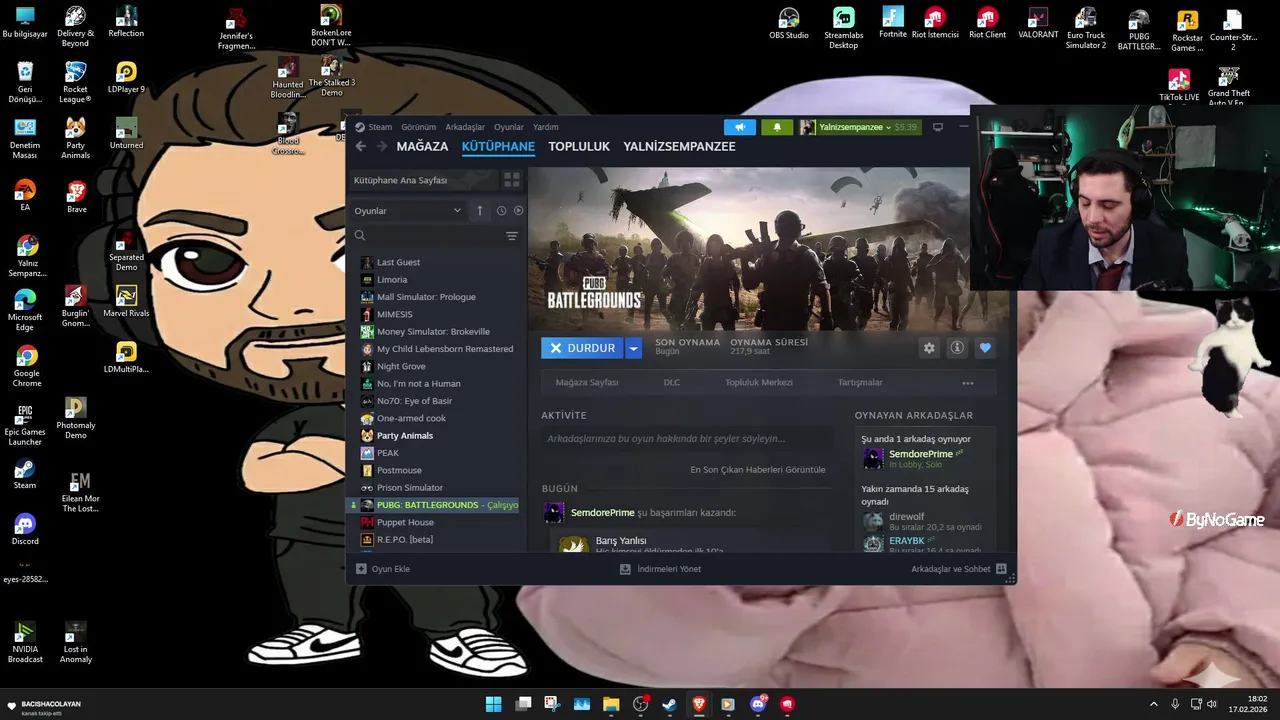The width and height of the screenshot is (1280, 720).
Task: Open the Görünüm menu
Action: pos(419,127)
